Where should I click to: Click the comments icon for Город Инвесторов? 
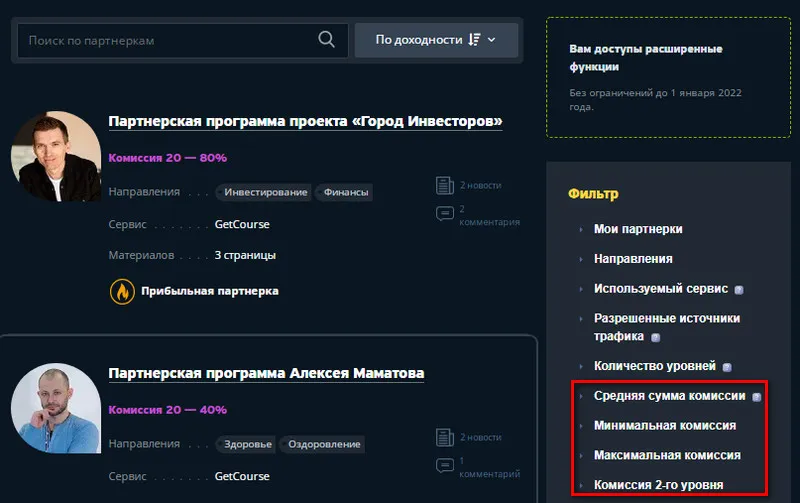point(445,214)
